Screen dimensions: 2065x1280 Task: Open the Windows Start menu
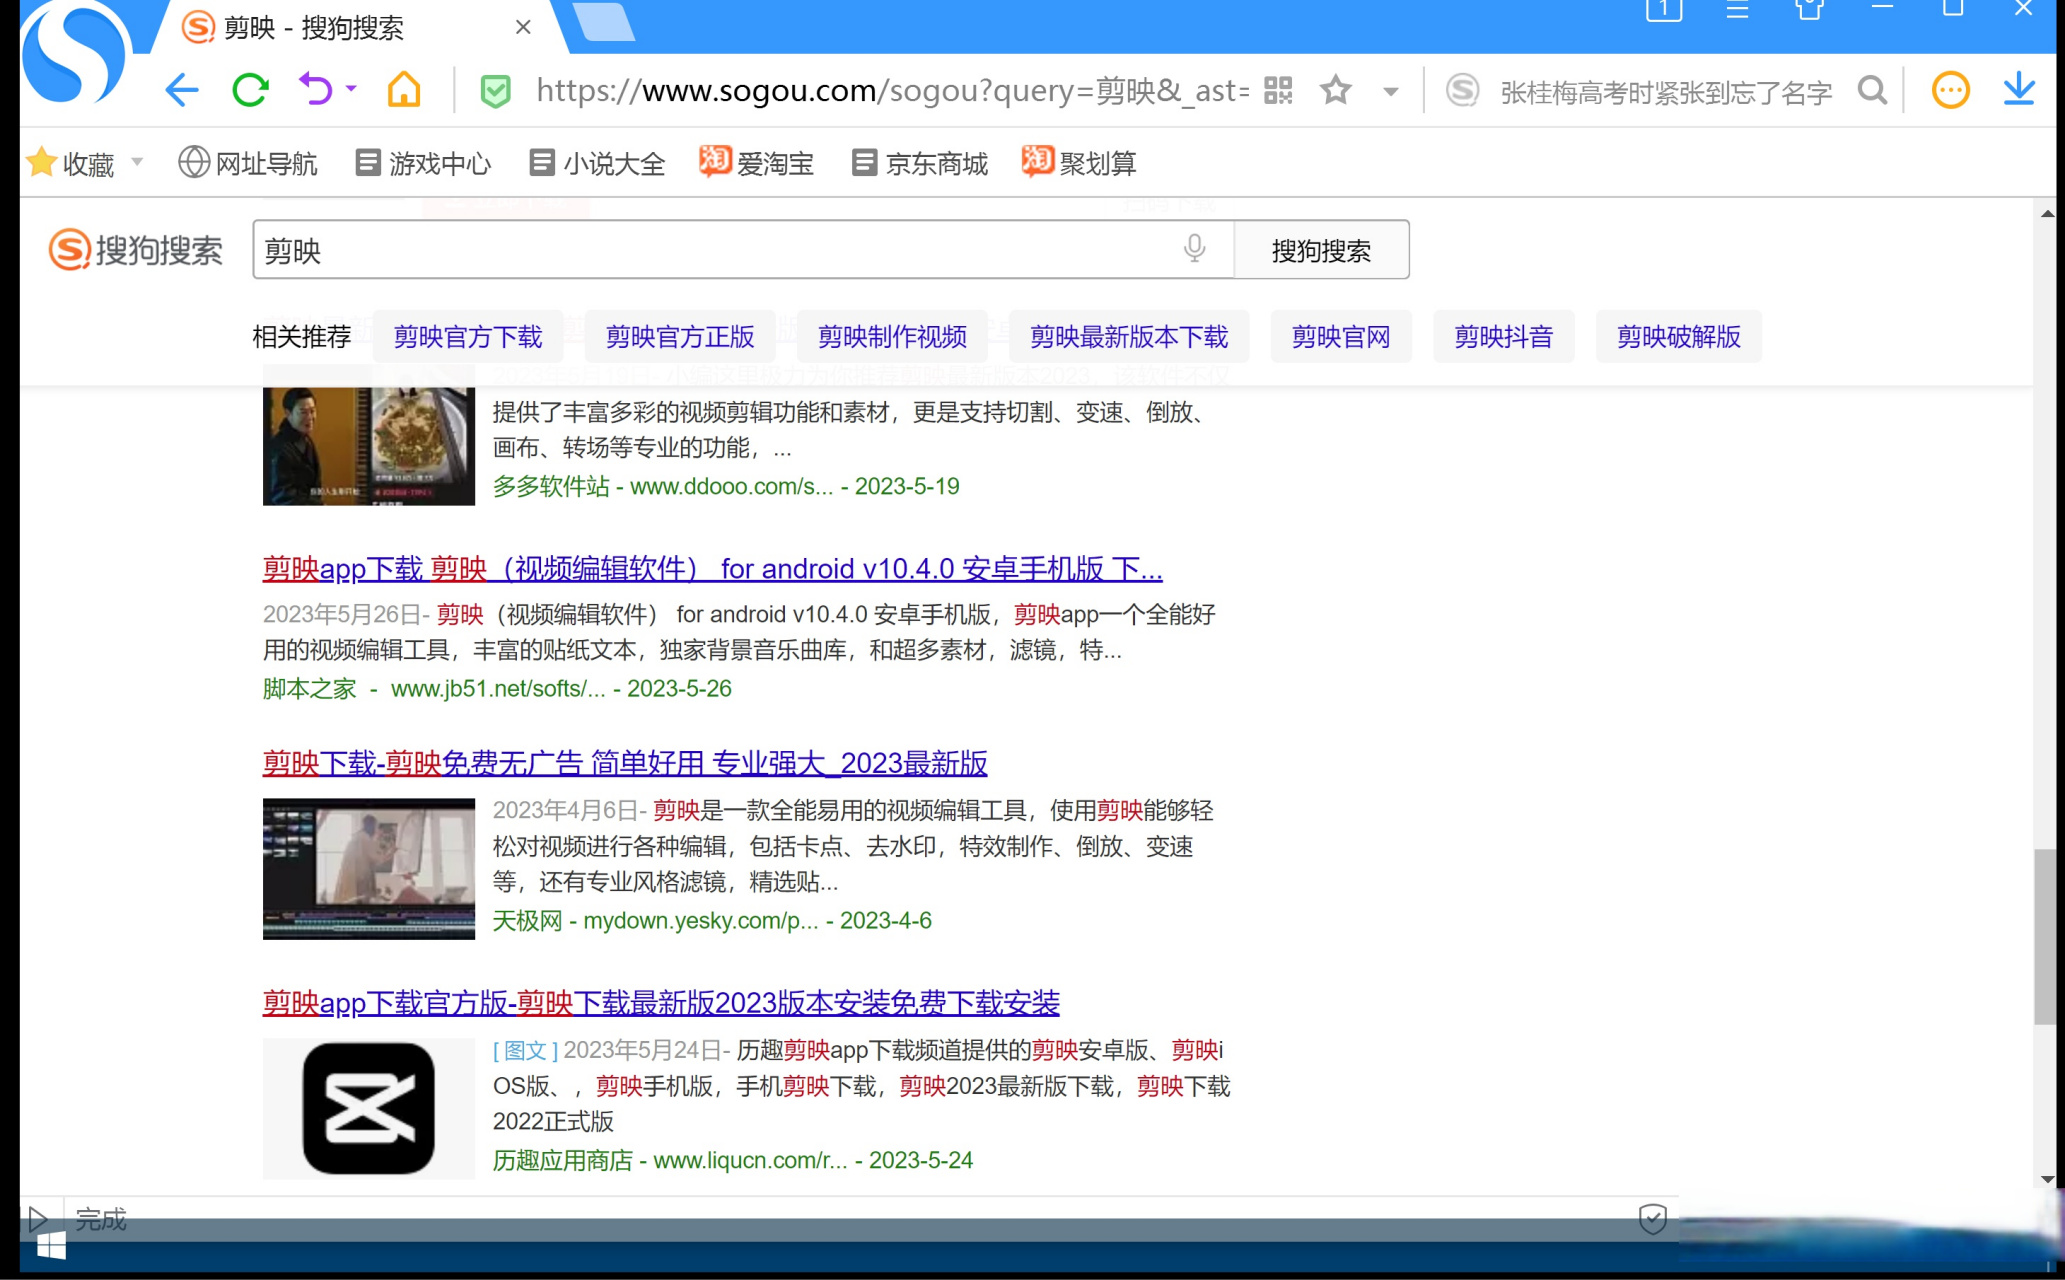pyautogui.click(x=51, y=1246)
